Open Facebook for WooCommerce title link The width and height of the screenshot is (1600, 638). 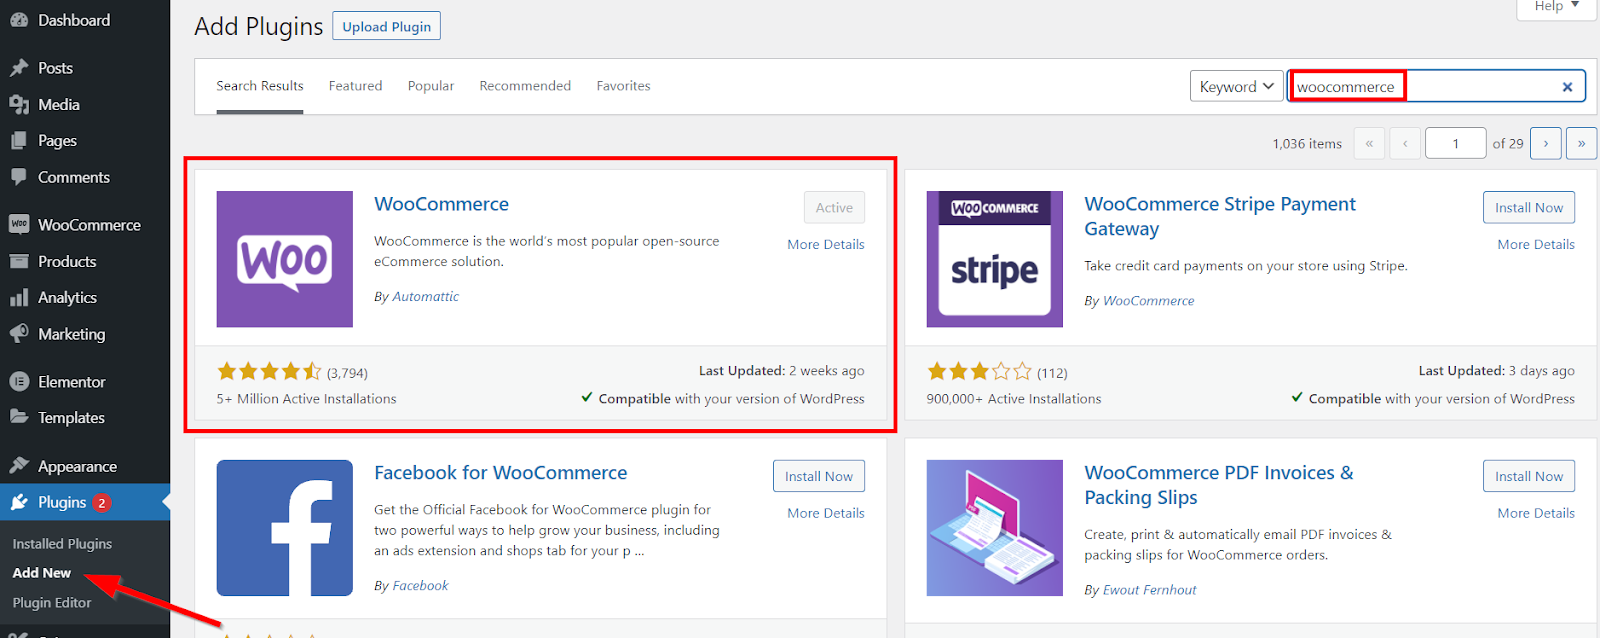point(501,473)
